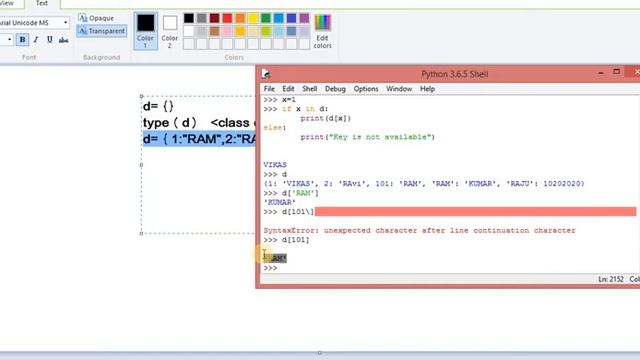Toggle Strikethrough text formatting
Screen dimensions: 640x360
point(63,40)
